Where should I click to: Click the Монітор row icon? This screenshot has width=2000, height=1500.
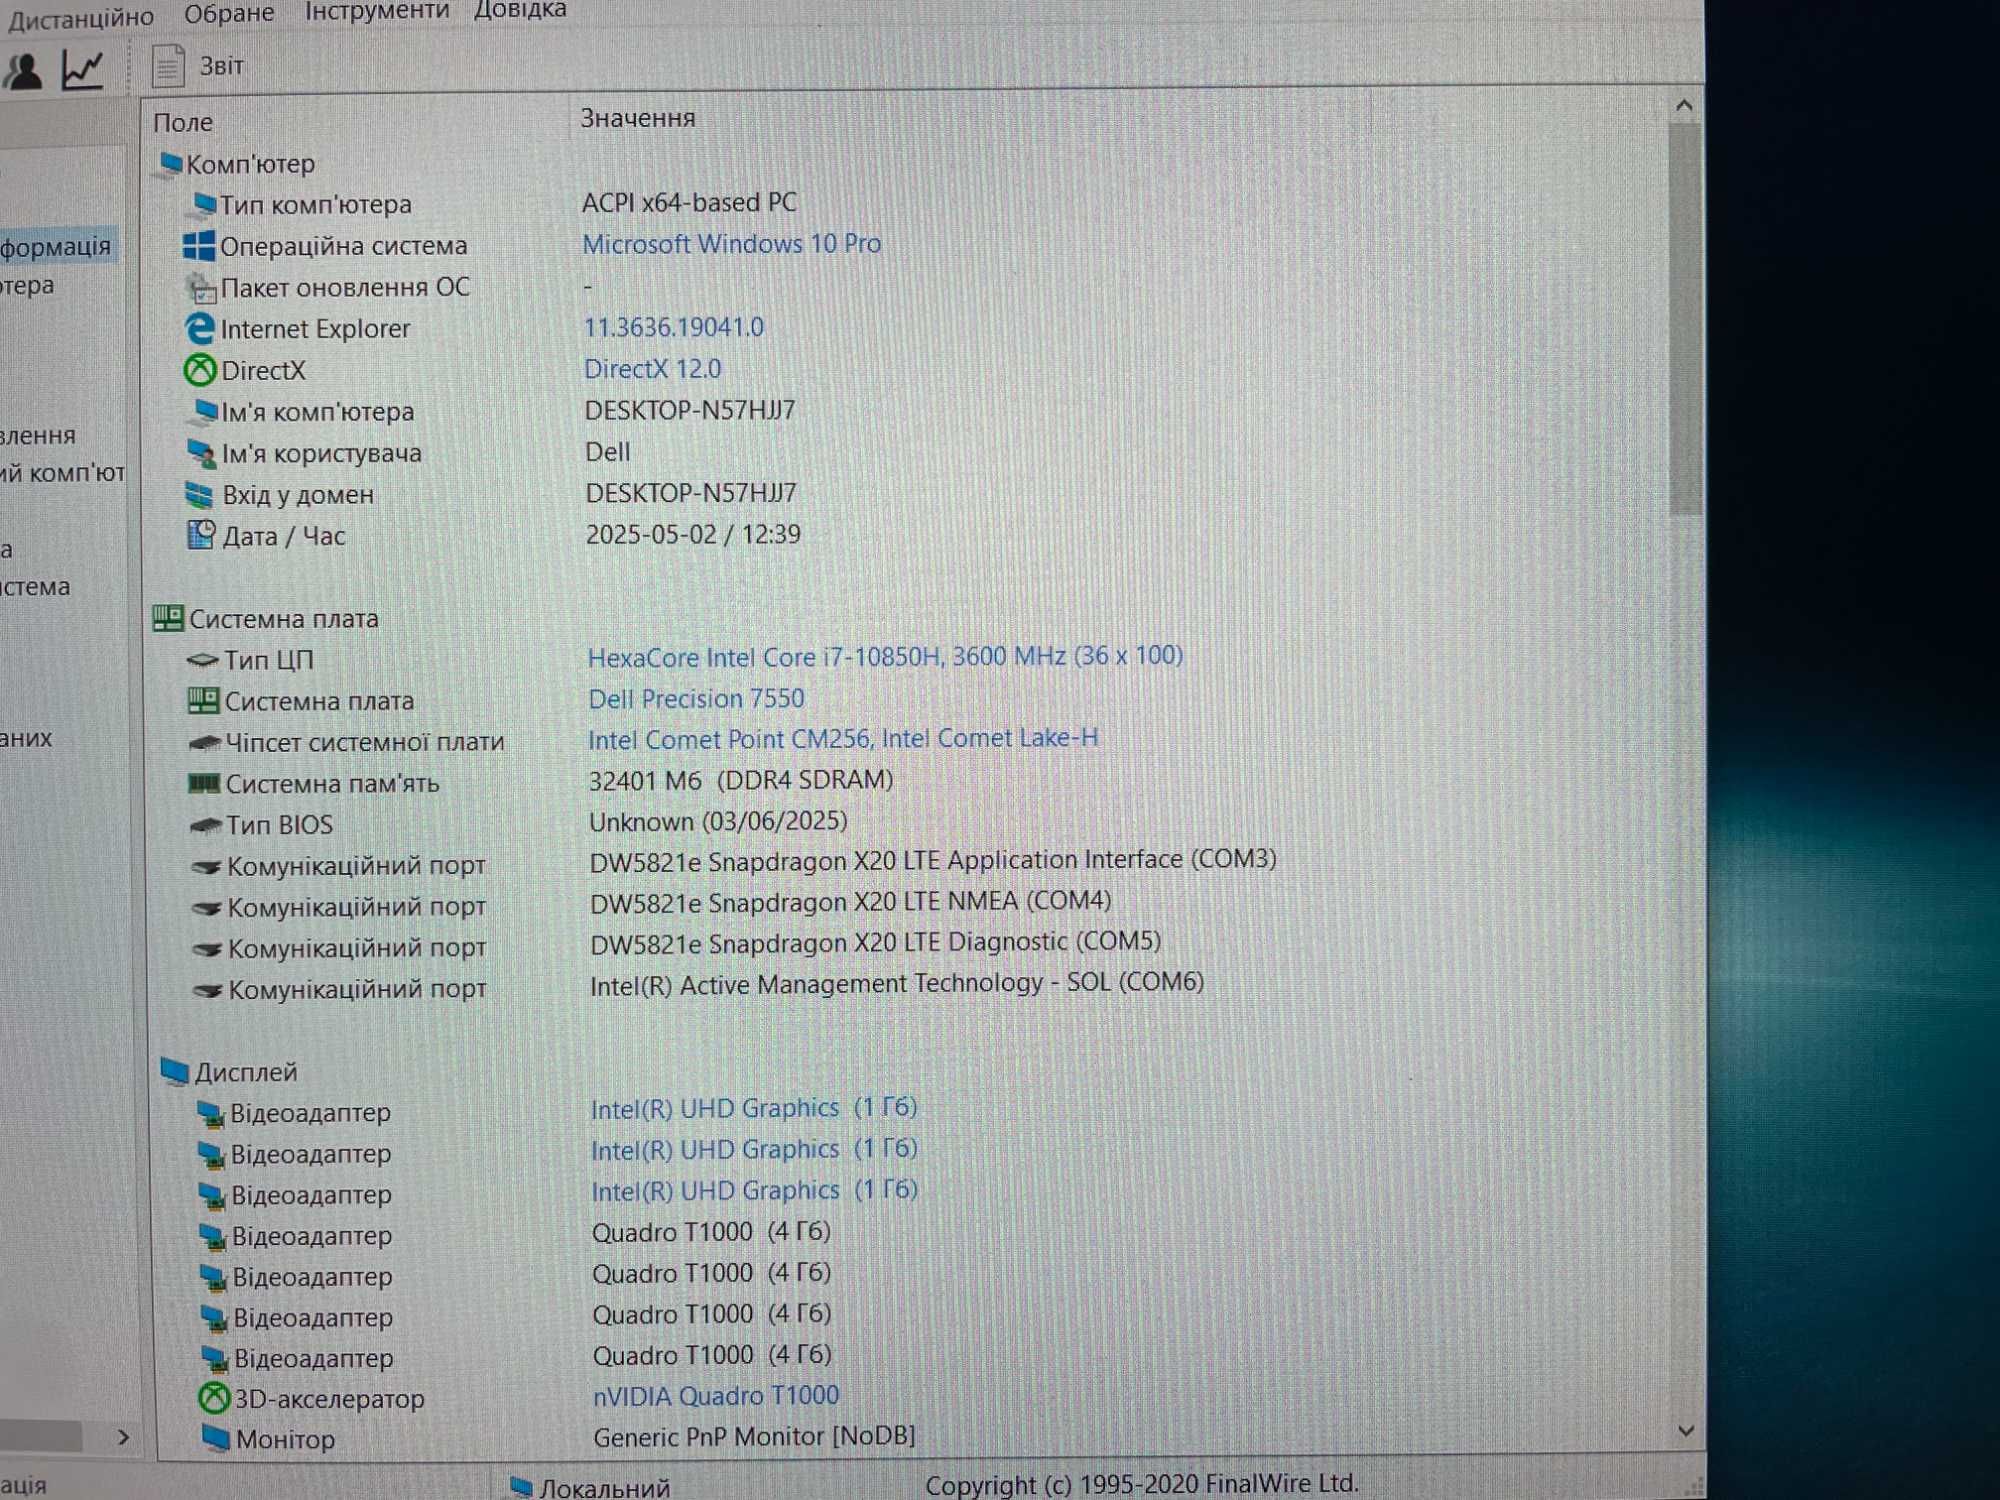(x=216, y=1439)
